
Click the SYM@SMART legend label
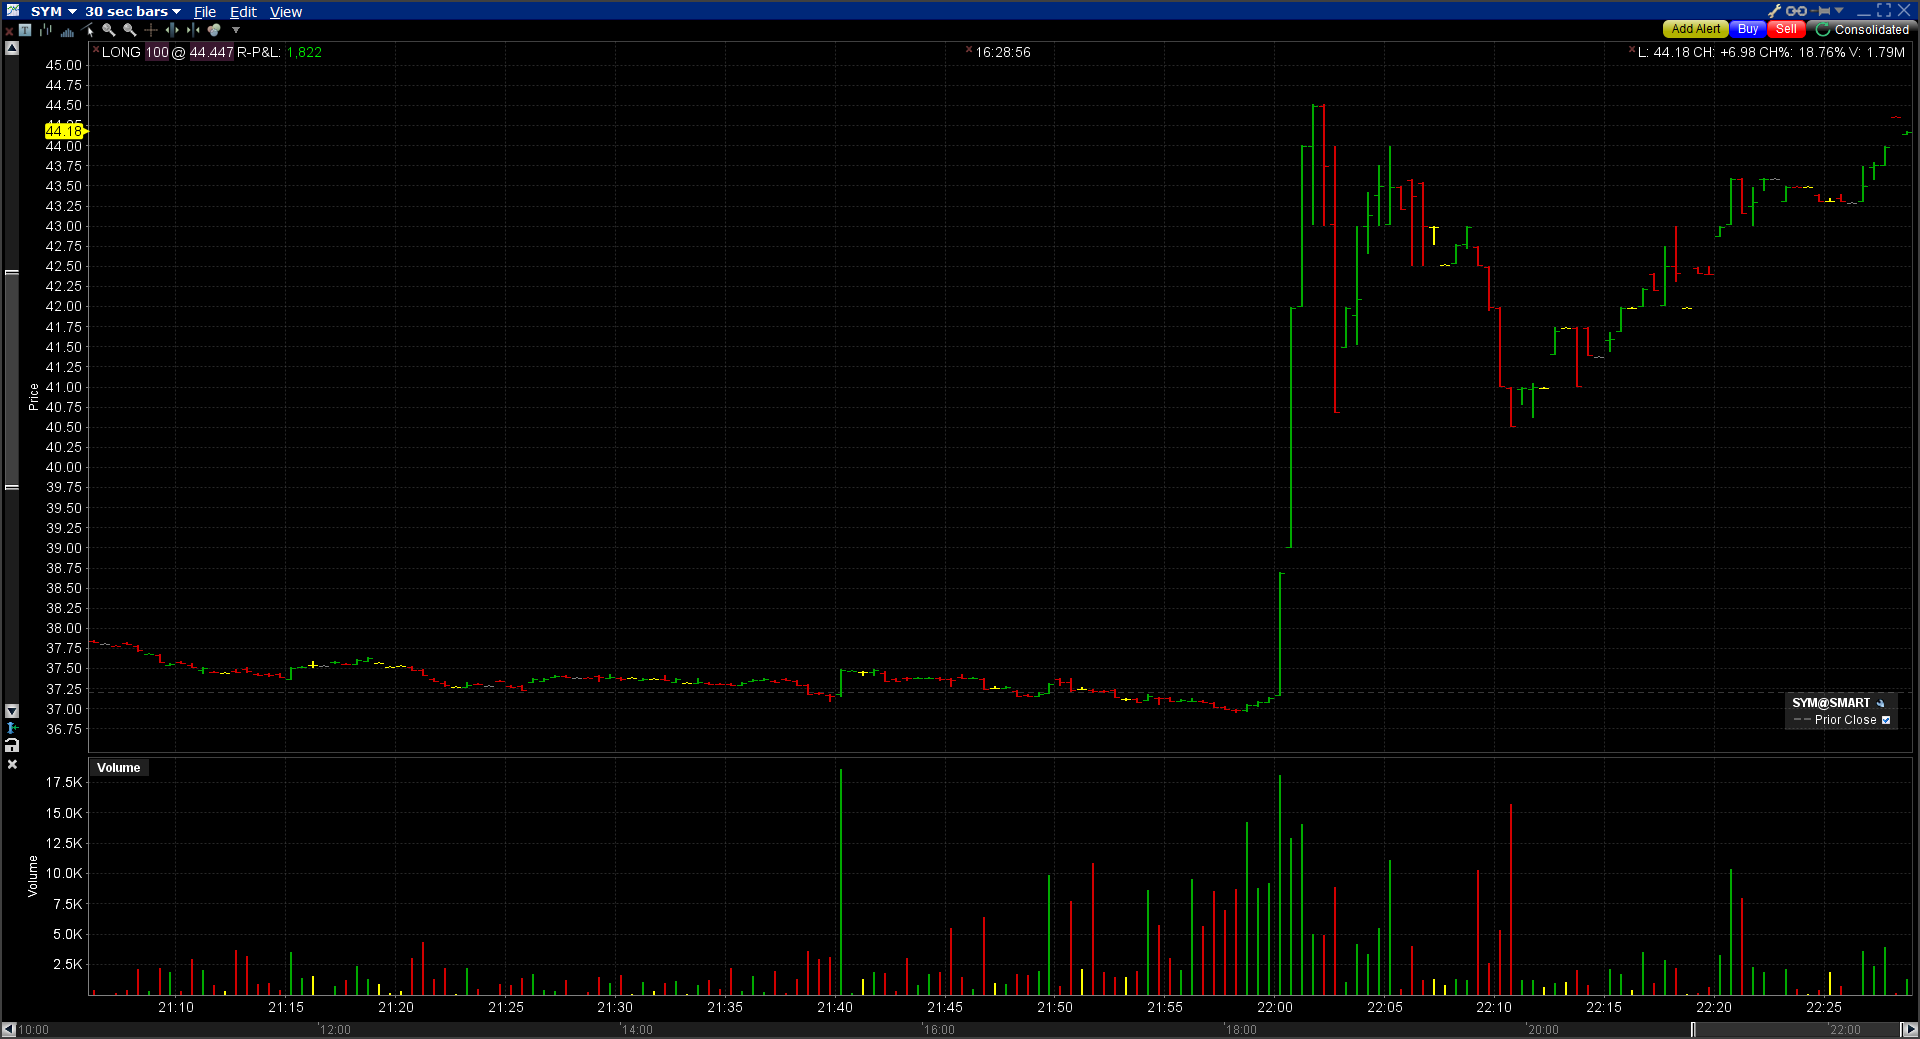1830,703
